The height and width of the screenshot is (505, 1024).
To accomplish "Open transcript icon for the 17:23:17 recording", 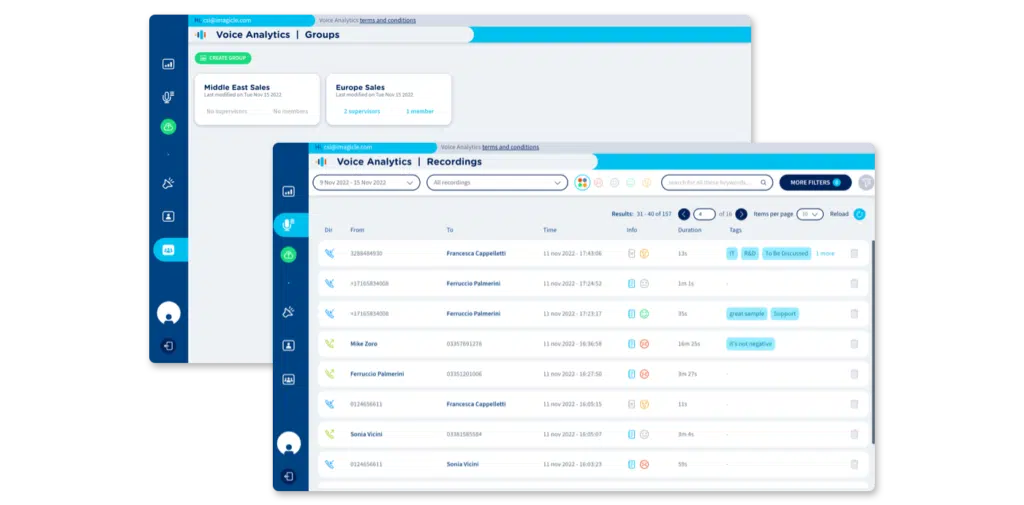I will click(x=632, y=314).
